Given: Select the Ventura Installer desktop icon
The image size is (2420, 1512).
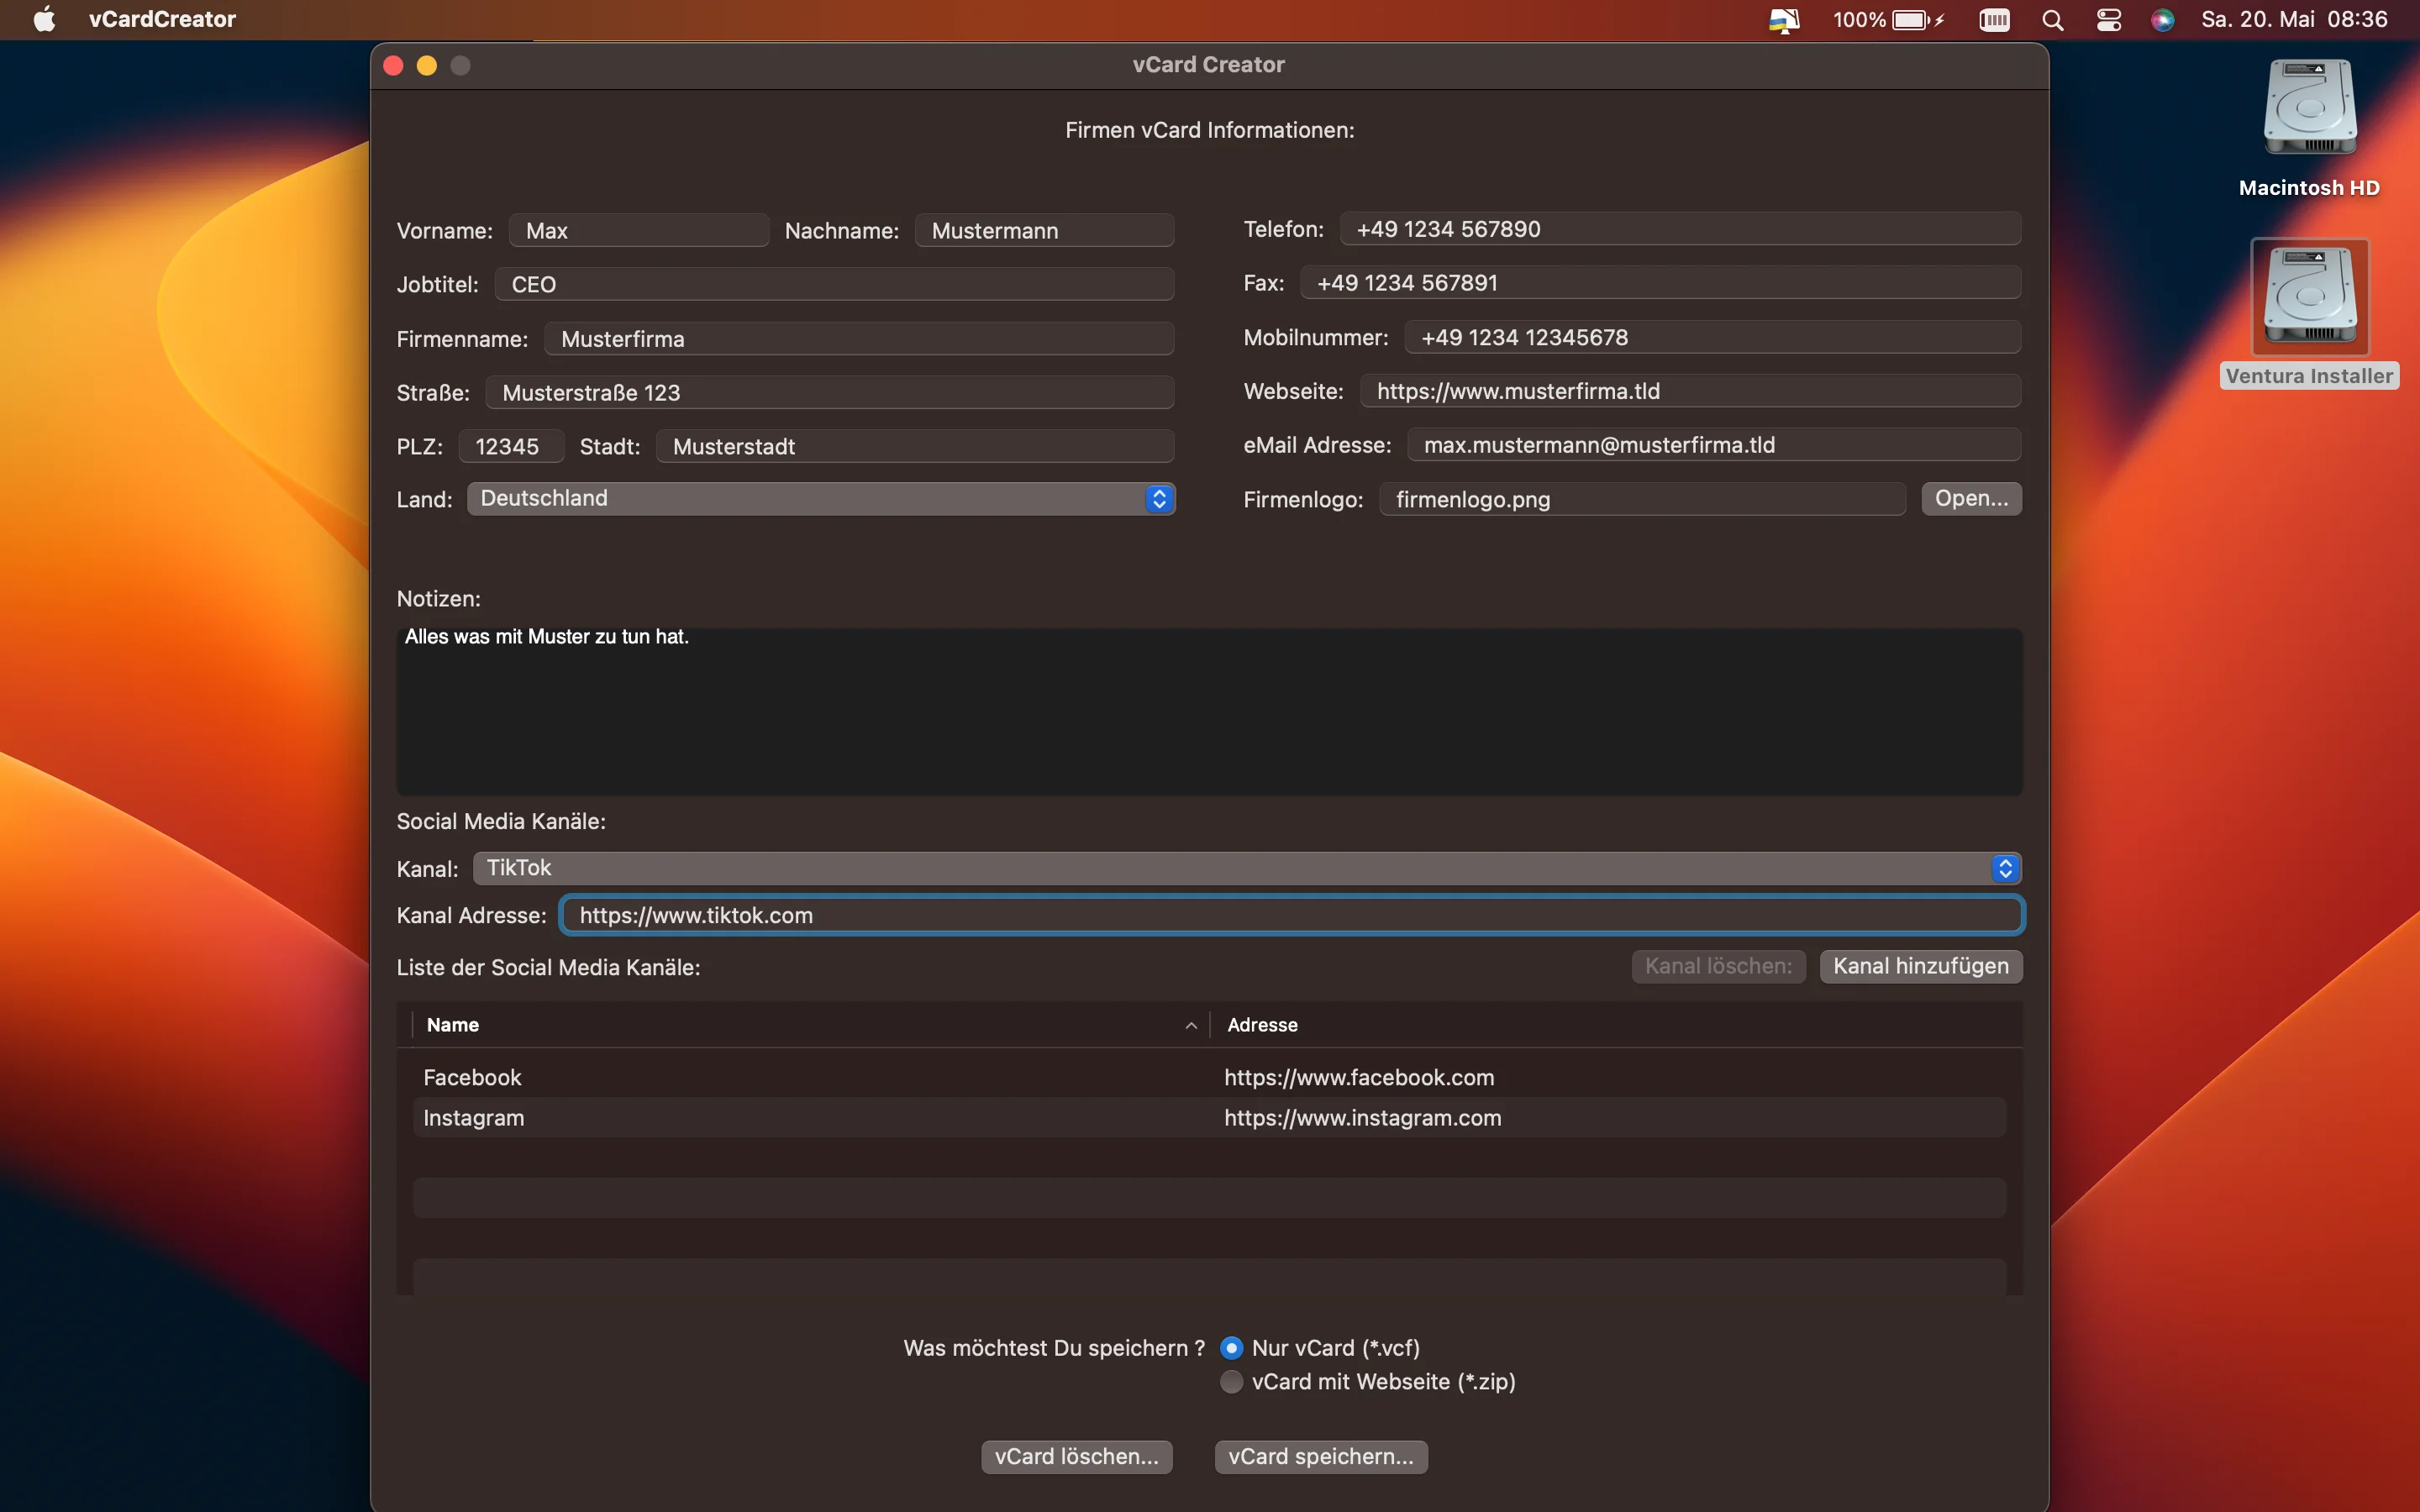Looking at the screenshot, I should tap(2309, 314).
